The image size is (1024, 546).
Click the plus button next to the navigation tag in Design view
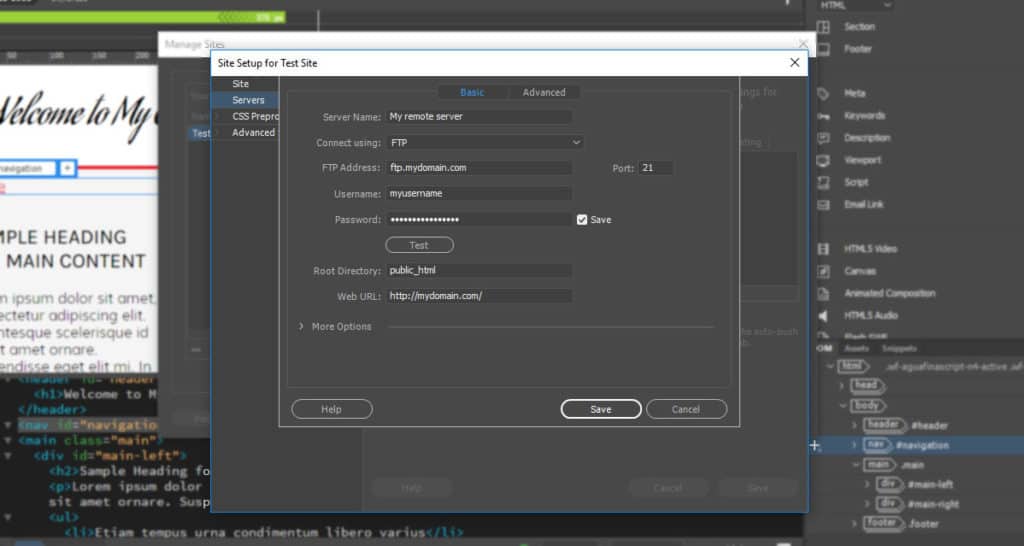coord(67,169)
